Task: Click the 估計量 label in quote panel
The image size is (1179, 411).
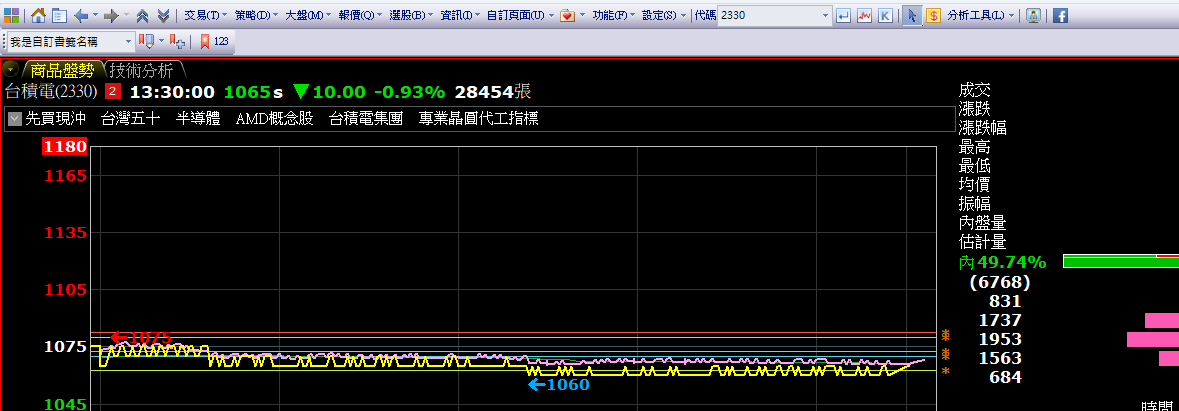Action: tap(983, 242)
